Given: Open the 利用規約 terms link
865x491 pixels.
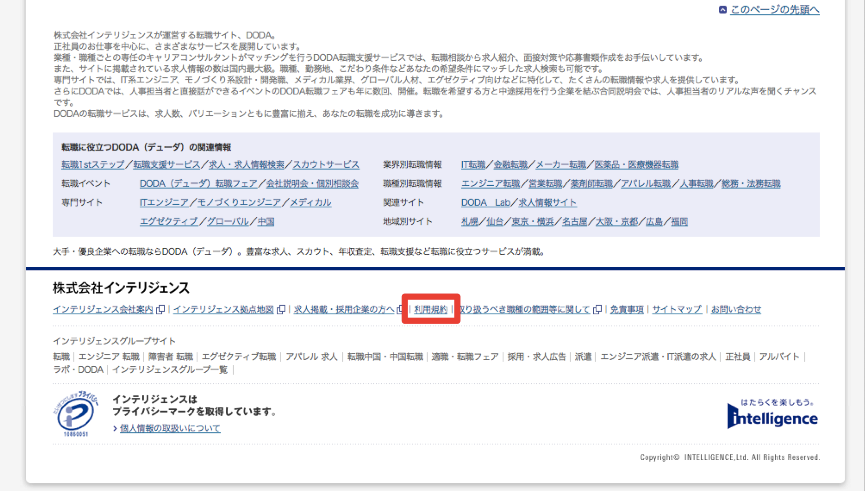Looking at the screenshot, I should click(x=430, y=310).
